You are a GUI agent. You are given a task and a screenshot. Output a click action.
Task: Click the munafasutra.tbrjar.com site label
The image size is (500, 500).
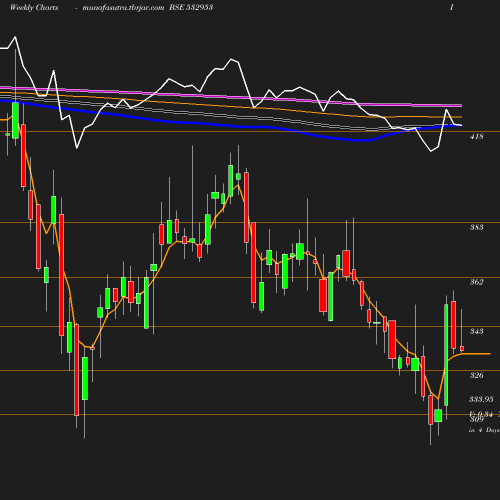click(x=123, y=8)
